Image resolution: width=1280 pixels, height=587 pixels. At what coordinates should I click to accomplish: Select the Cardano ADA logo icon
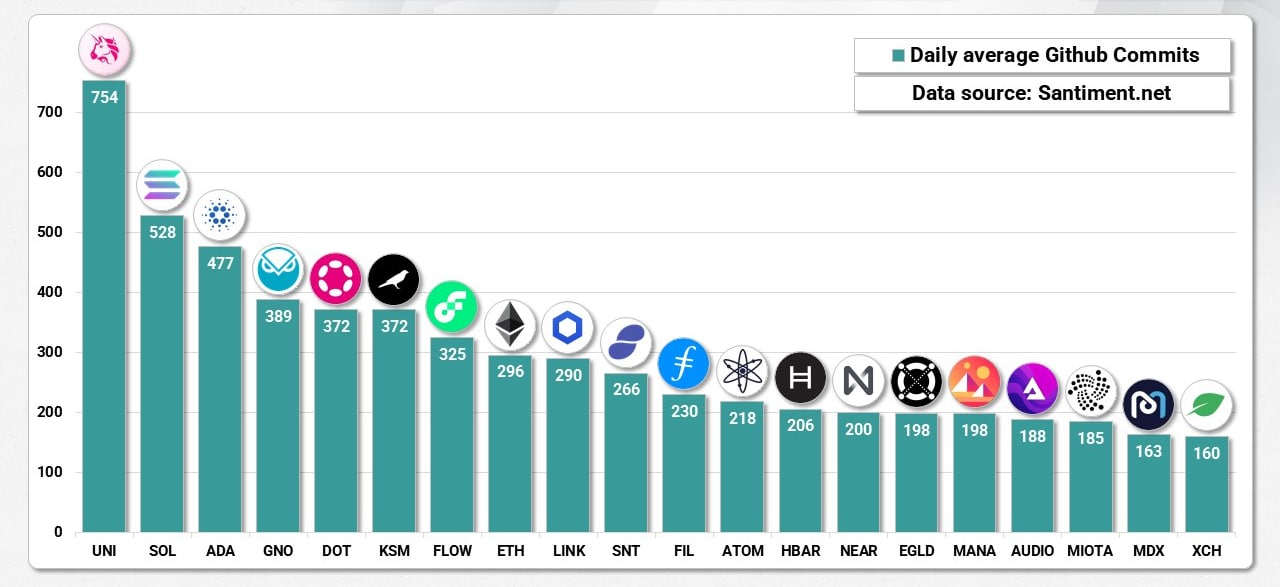coord(220,215)
